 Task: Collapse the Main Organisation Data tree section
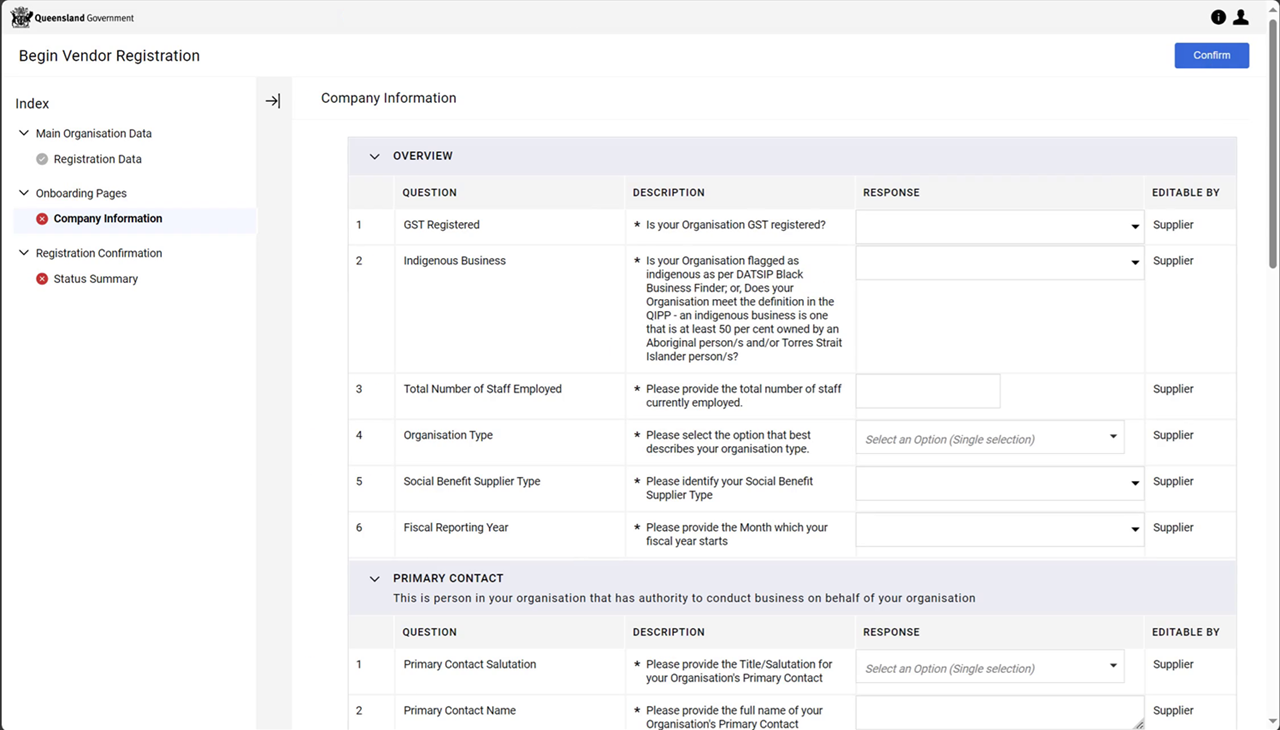tap(24, 133)
